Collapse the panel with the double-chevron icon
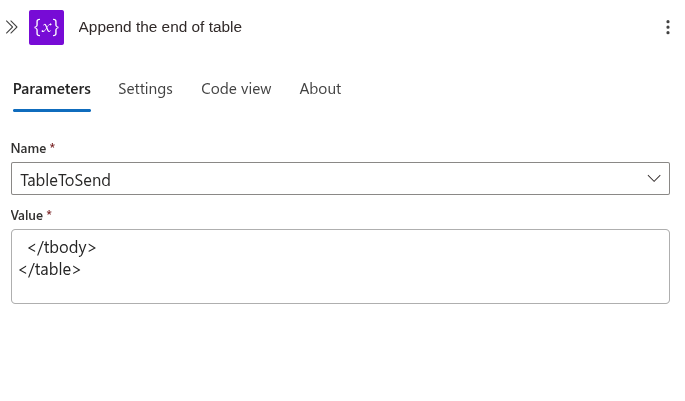This screenshot has height=401, width=685. [12, 28]
